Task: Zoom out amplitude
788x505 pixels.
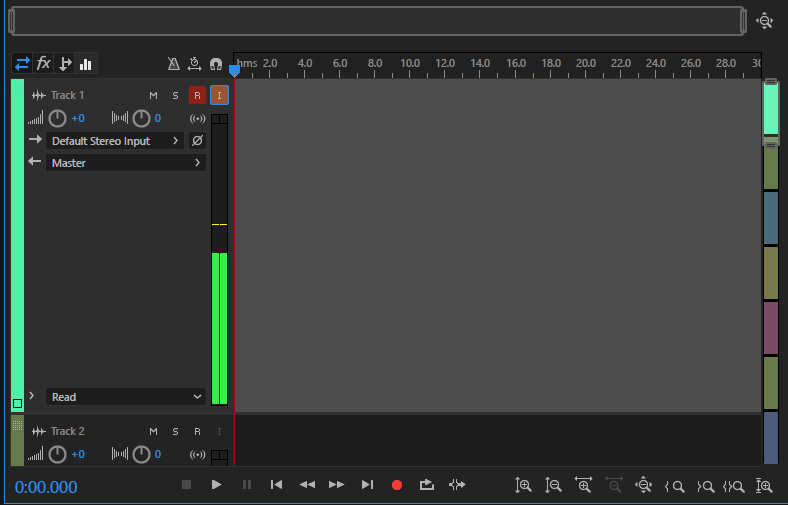Action: [553, 485]
